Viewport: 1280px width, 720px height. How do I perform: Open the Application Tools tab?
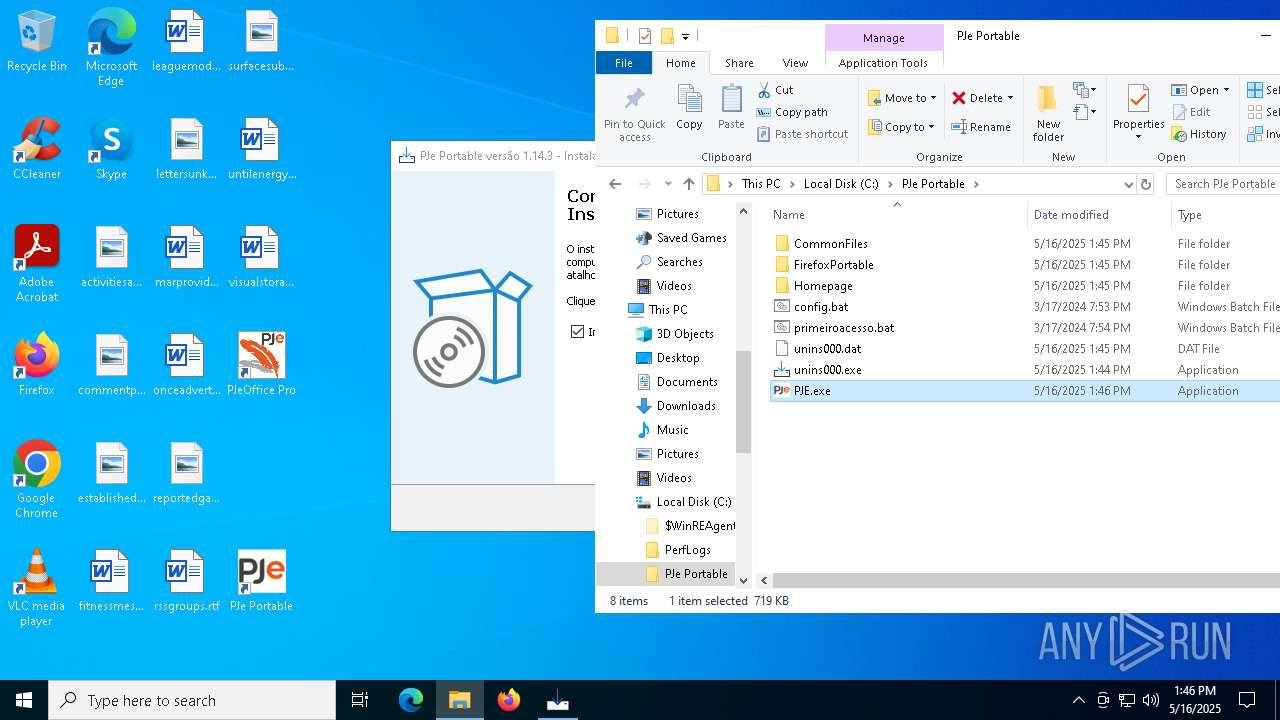(883, 63)
